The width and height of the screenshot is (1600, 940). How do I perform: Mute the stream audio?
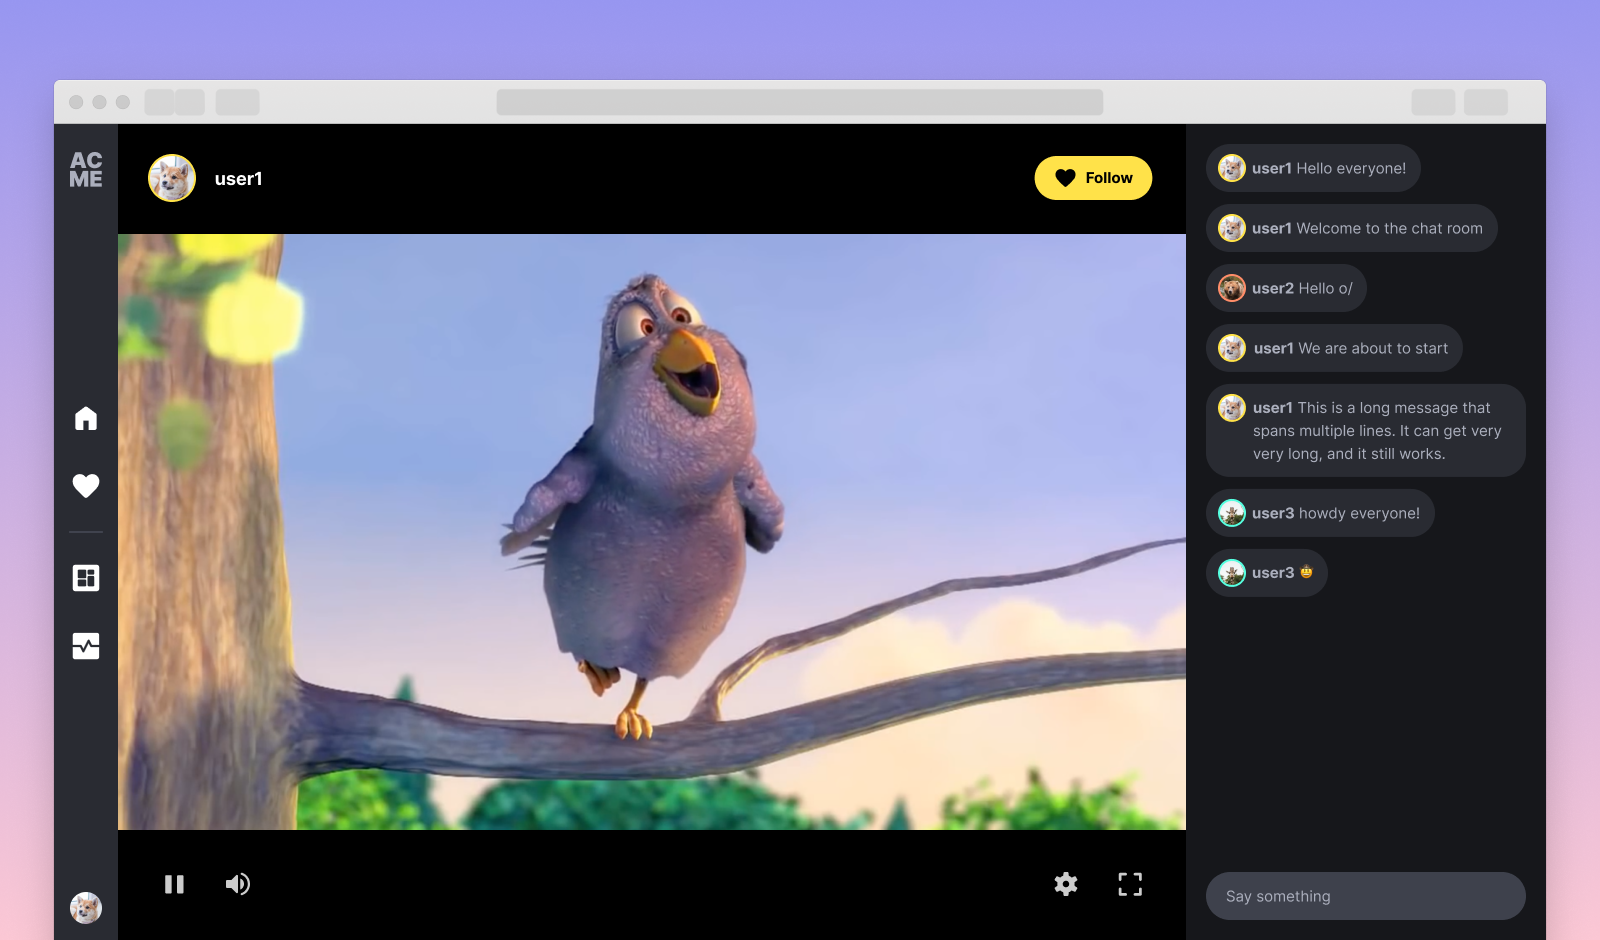coord(237,884)
